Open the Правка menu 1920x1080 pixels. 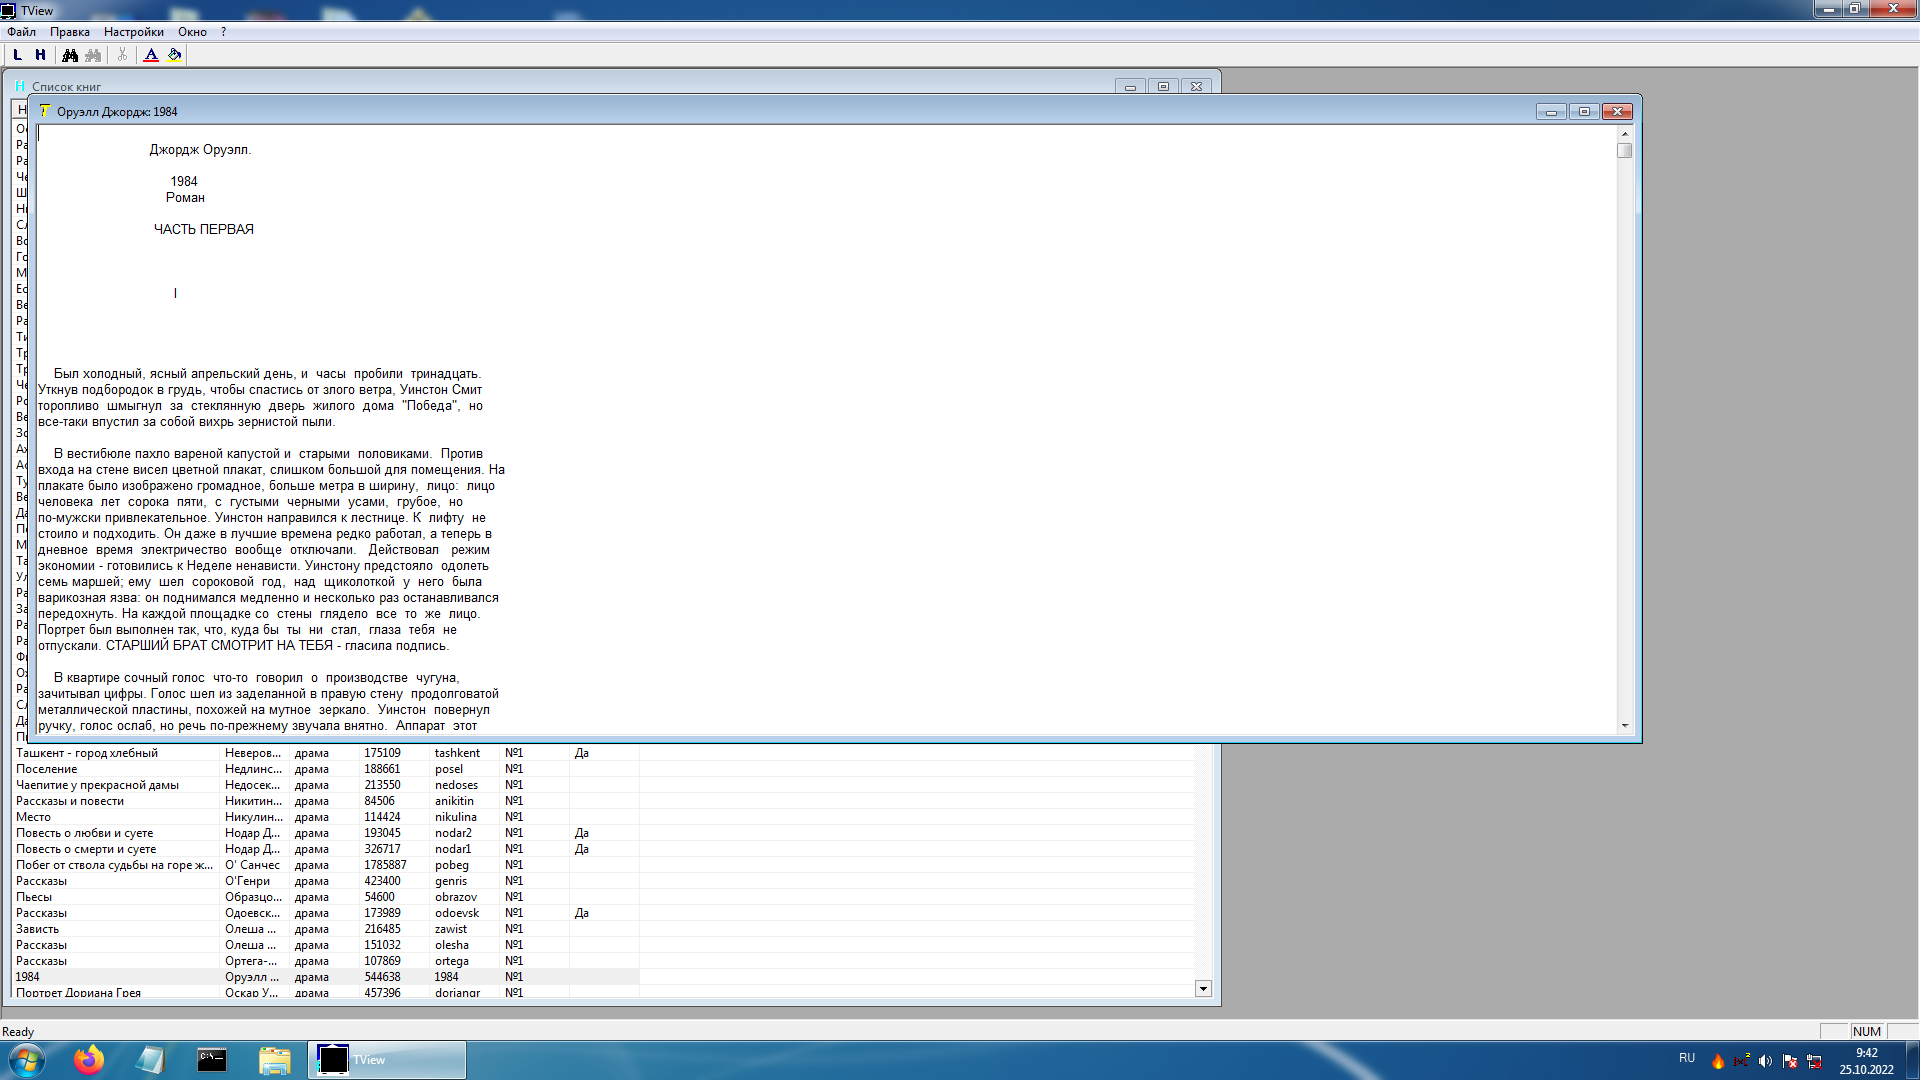[x=70, y=32]
